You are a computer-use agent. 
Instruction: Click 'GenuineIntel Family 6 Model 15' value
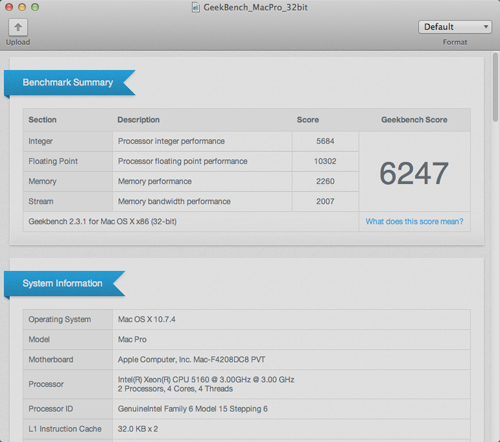pos(193,409)
